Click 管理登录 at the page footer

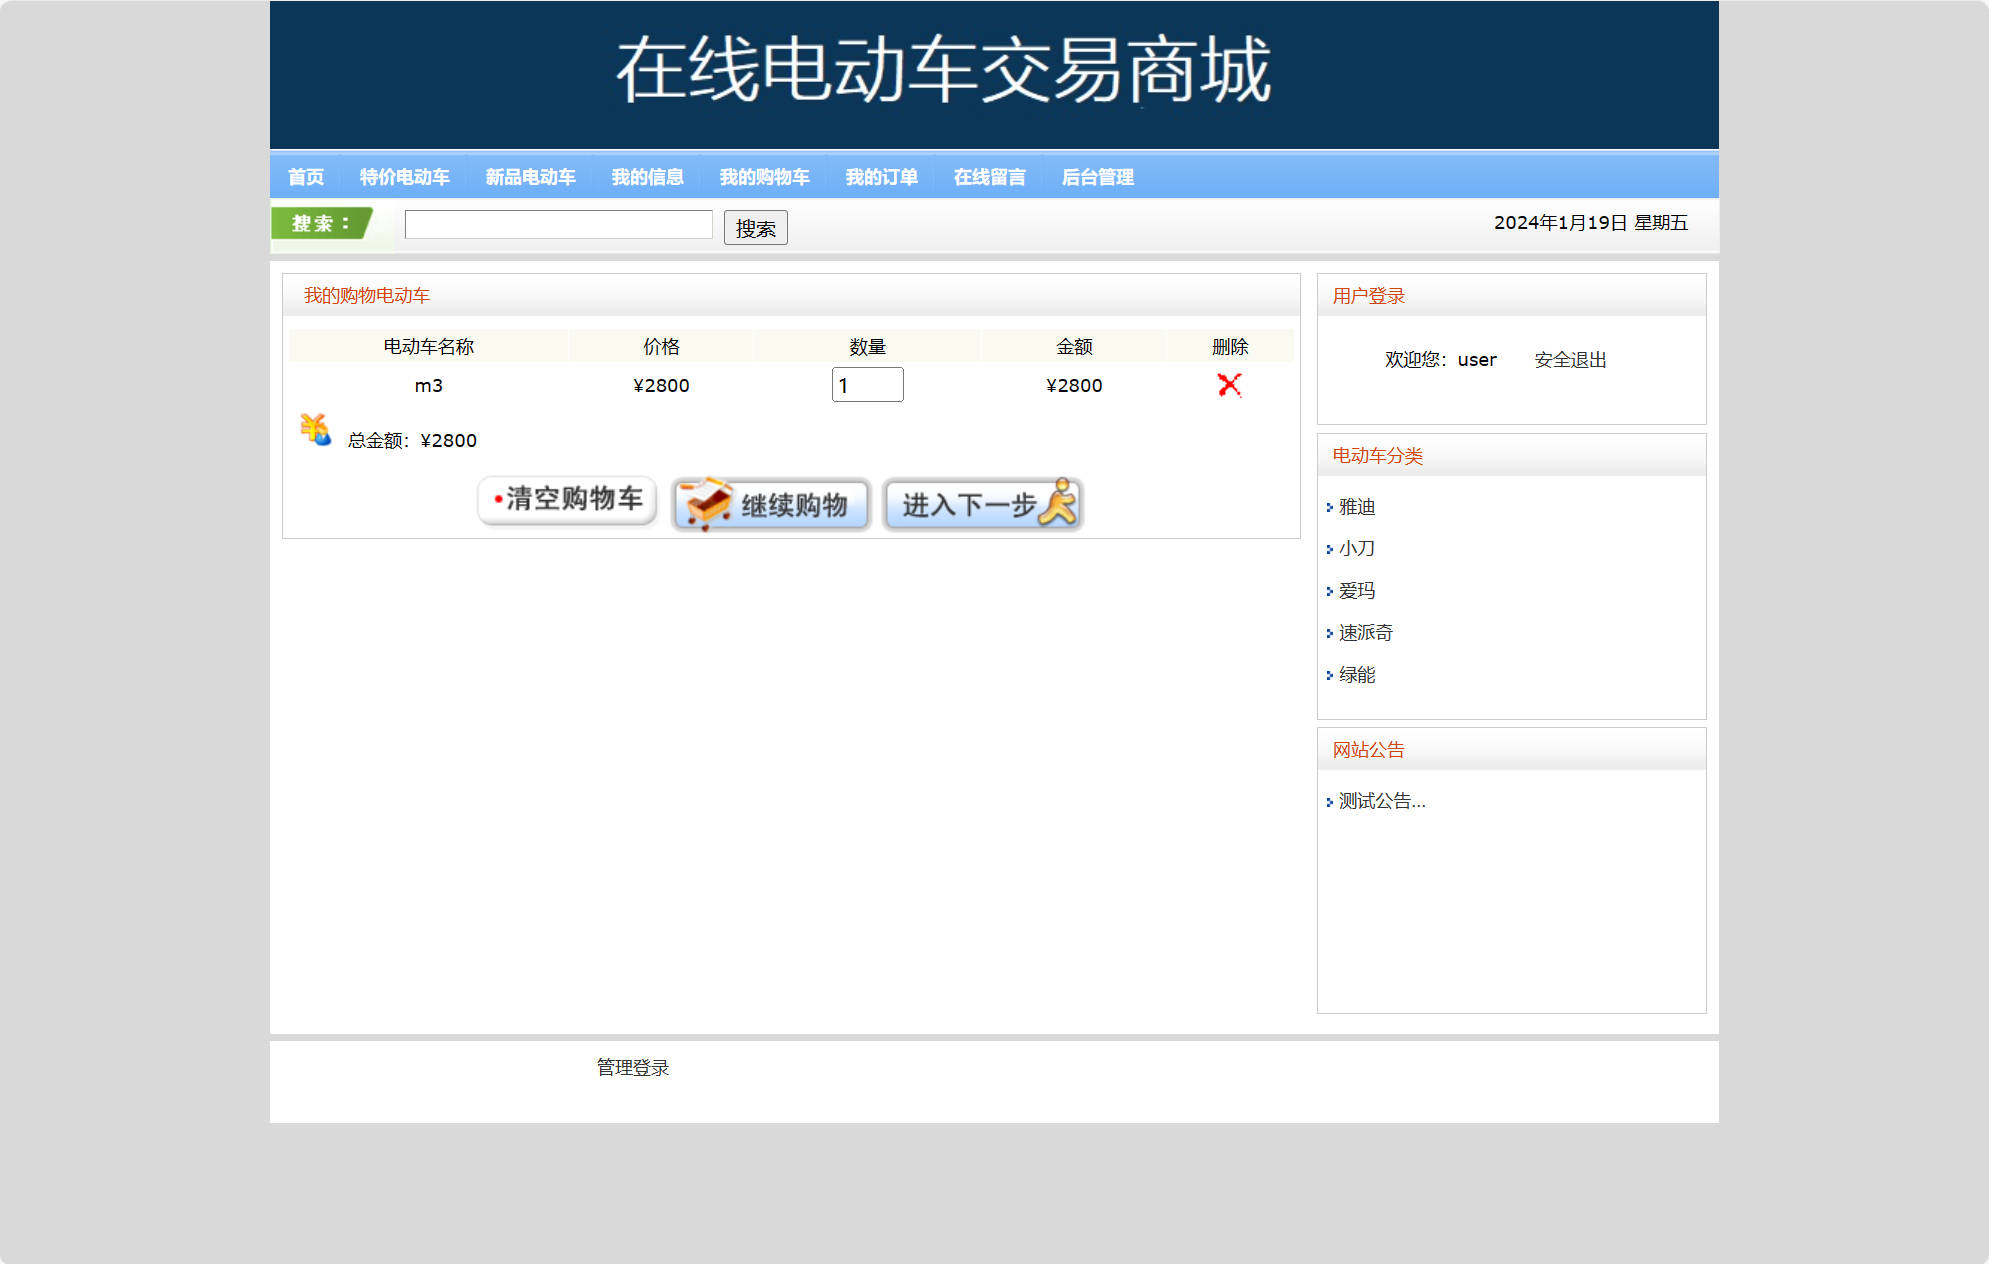[x=631, y=1067]
